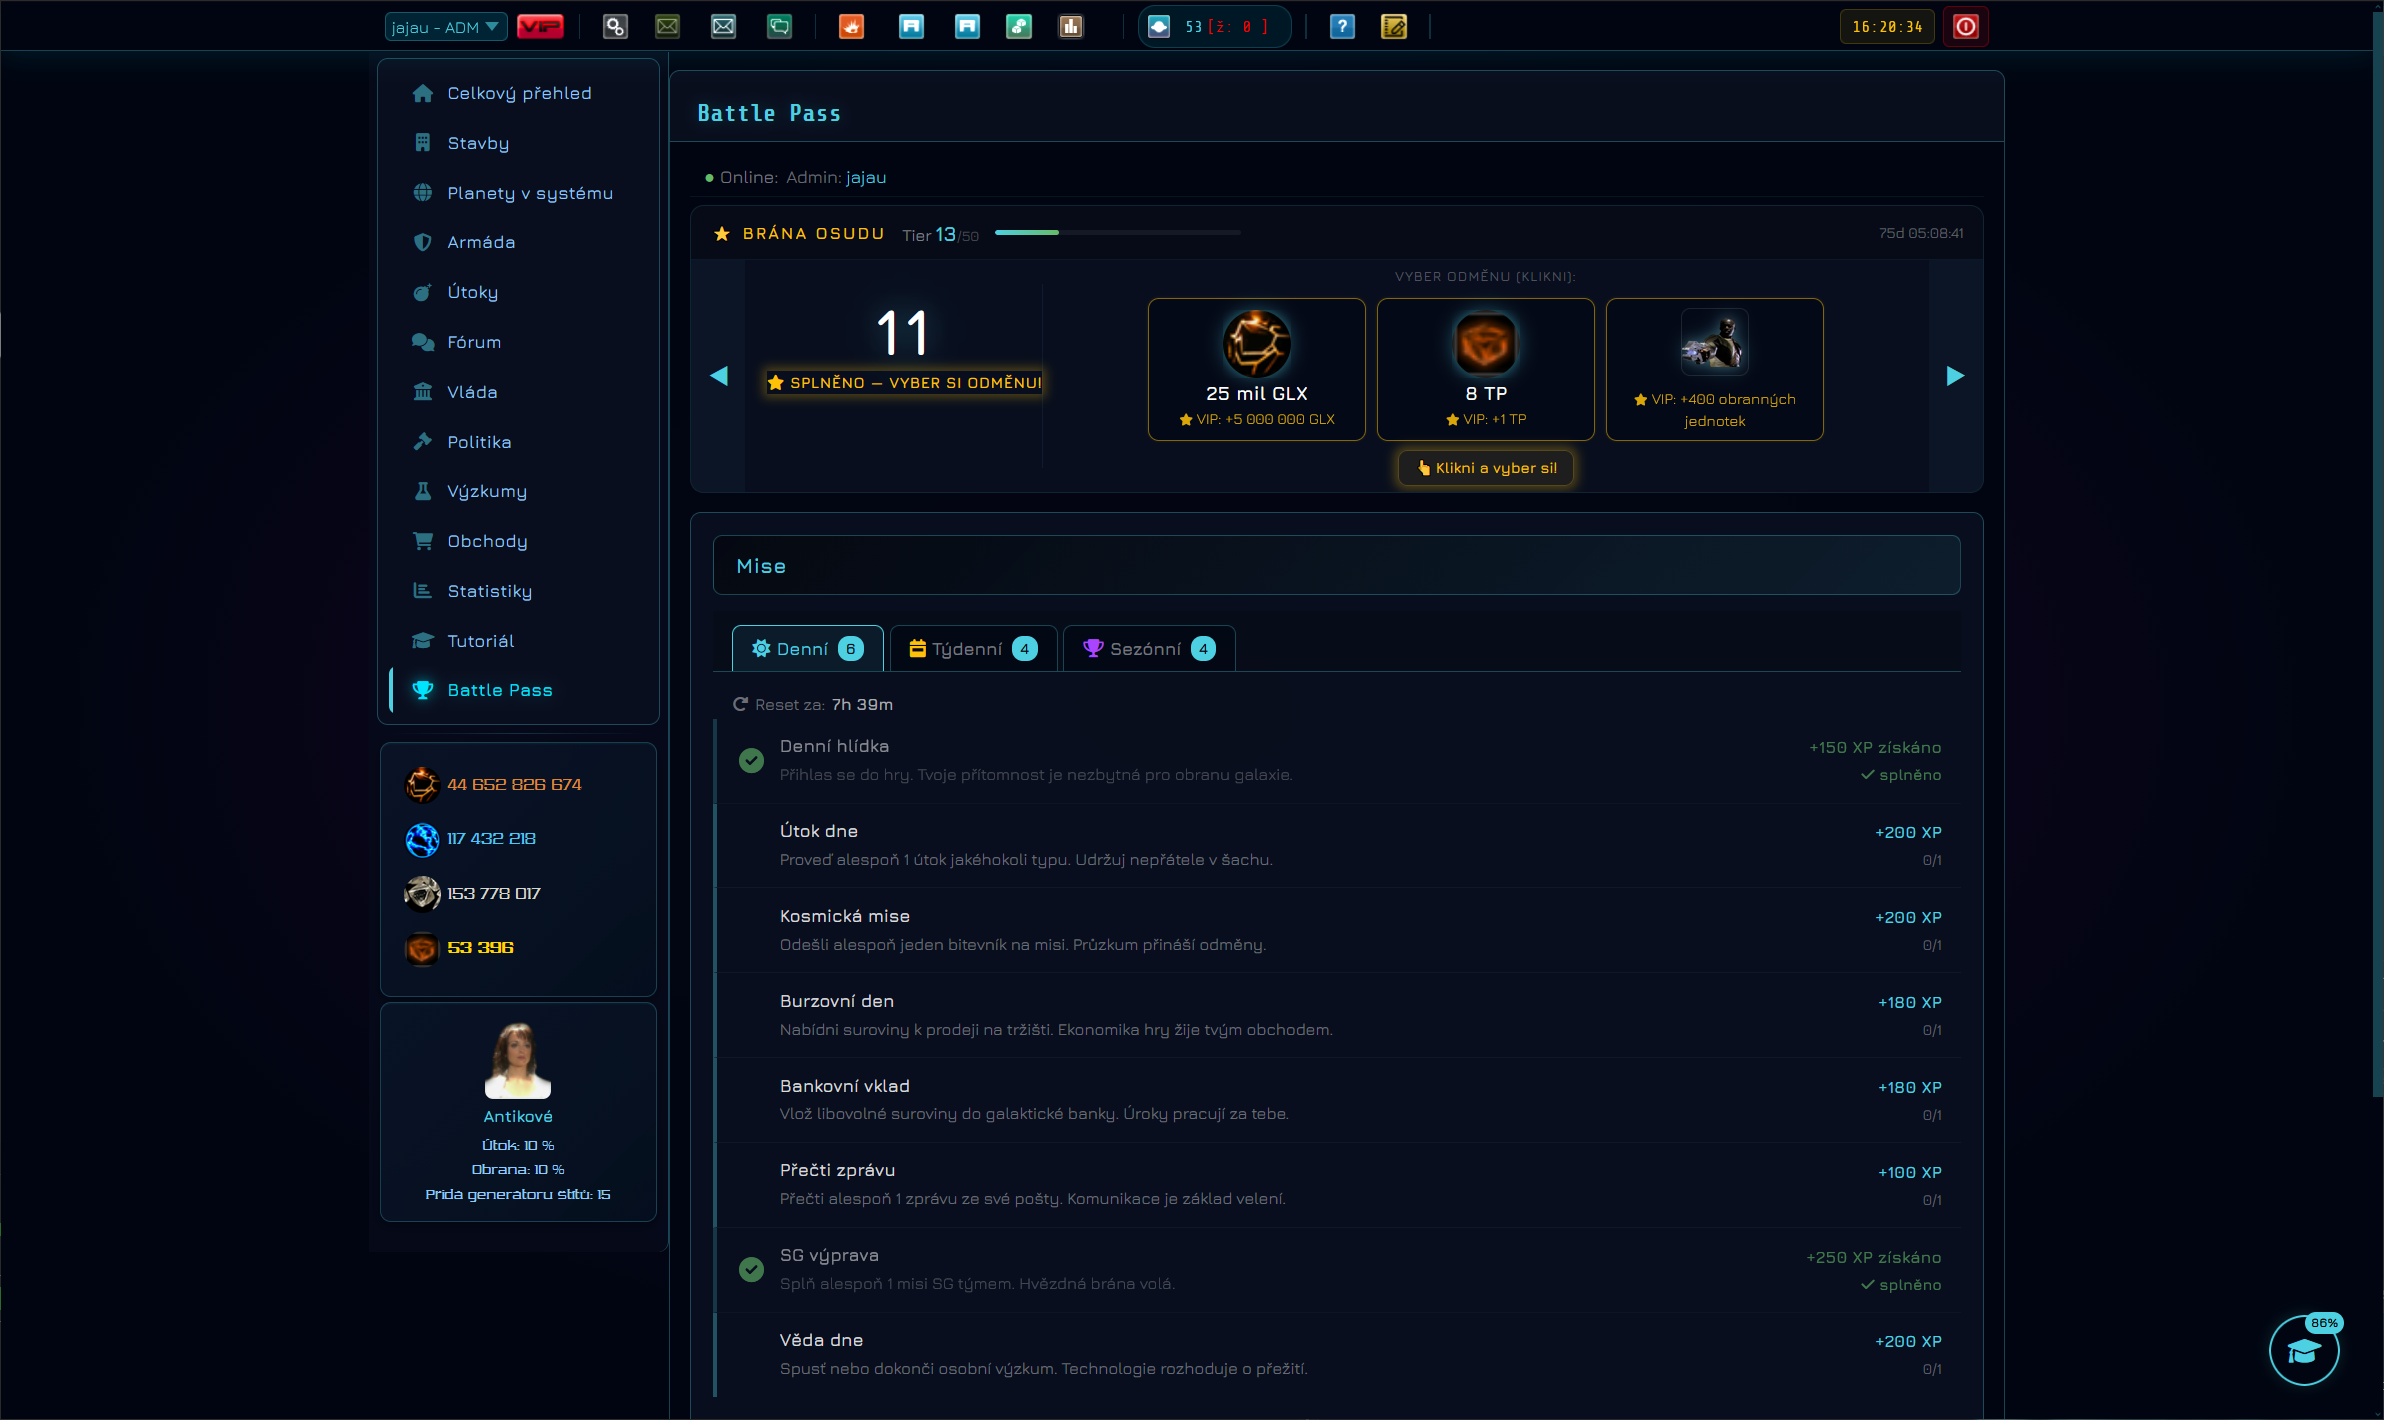This screenshot has height=1420, width=2384.
Task: Click the Obchody shopping cart icon
Action: tap(423, 541)
